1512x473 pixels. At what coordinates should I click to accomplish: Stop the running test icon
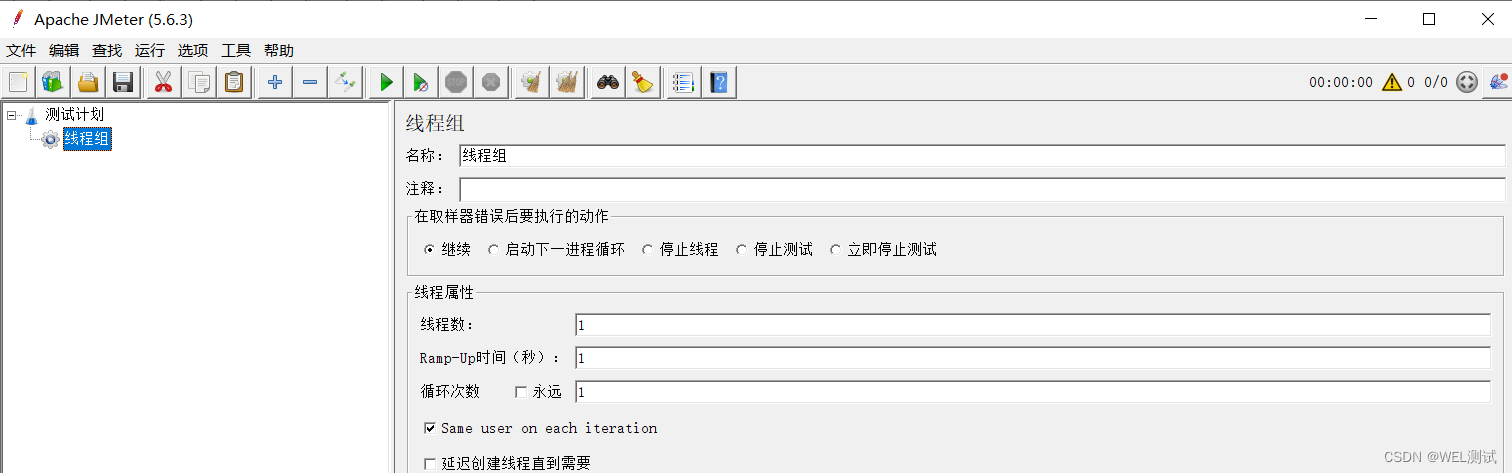tap(456, 82)
